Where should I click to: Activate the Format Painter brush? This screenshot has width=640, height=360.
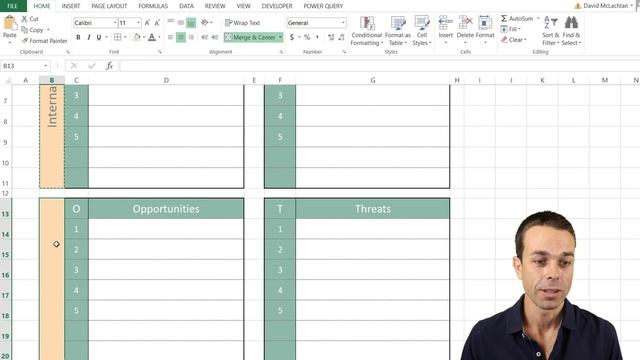pyautogui.click(x=44, y=41)
